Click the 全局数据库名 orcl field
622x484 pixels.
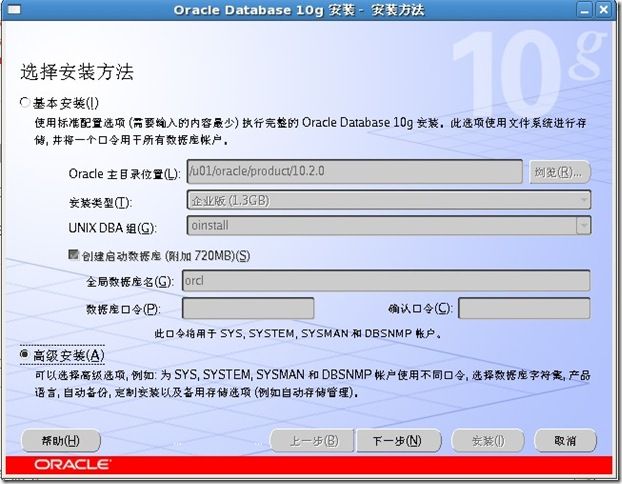pyautogui.click(x=386, y=280)
